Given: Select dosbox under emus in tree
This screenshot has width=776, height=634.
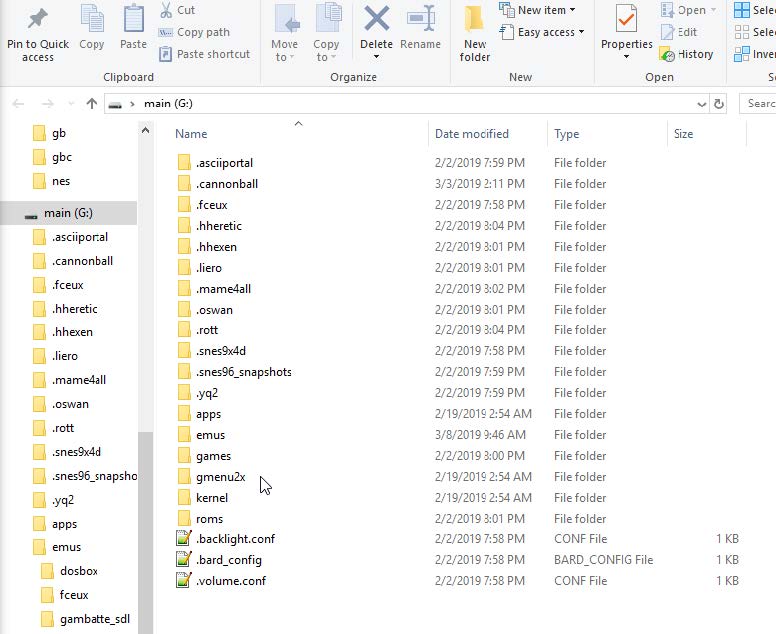Looking at the screenshot, I should pyautogui.click(x=79, y=571).
